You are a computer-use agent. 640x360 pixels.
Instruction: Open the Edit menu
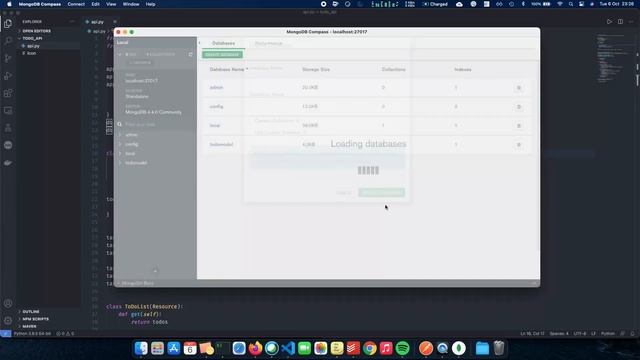[96, 4]
